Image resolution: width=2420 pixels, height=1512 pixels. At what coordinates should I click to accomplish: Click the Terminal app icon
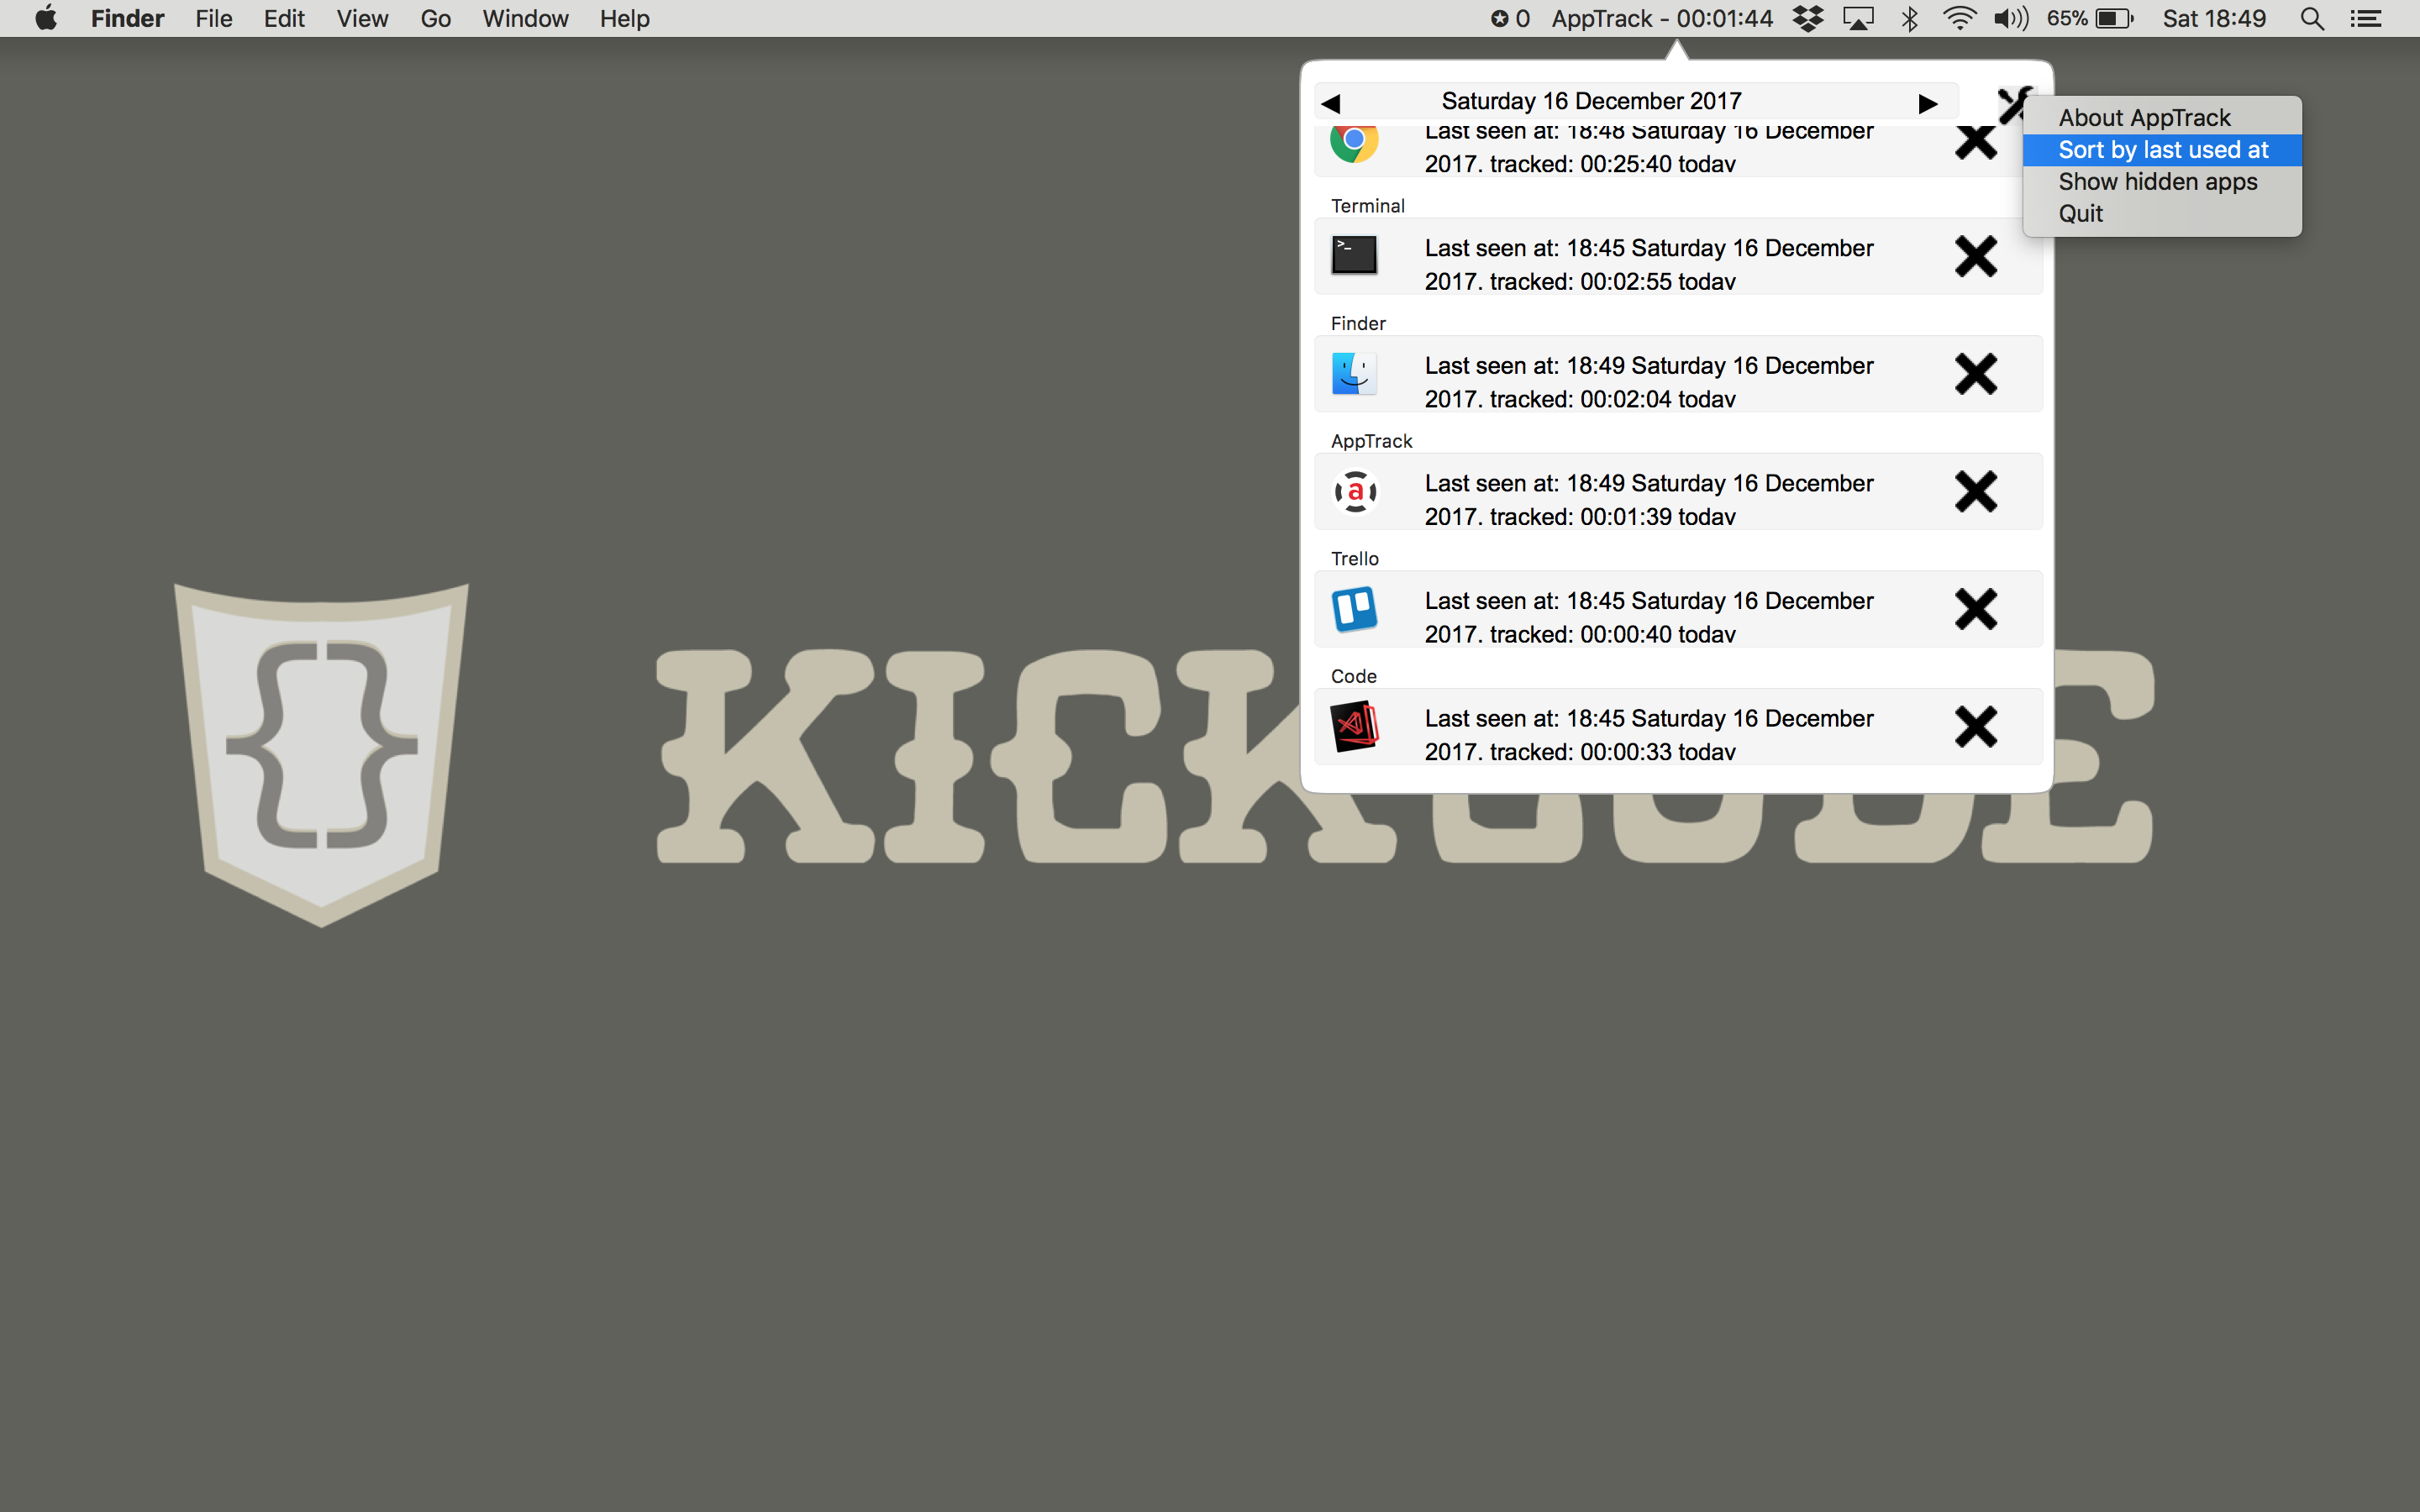[x=1354, y=256]
